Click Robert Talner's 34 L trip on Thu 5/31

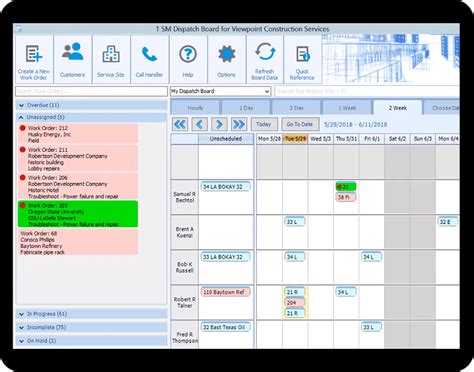(346, 292)
